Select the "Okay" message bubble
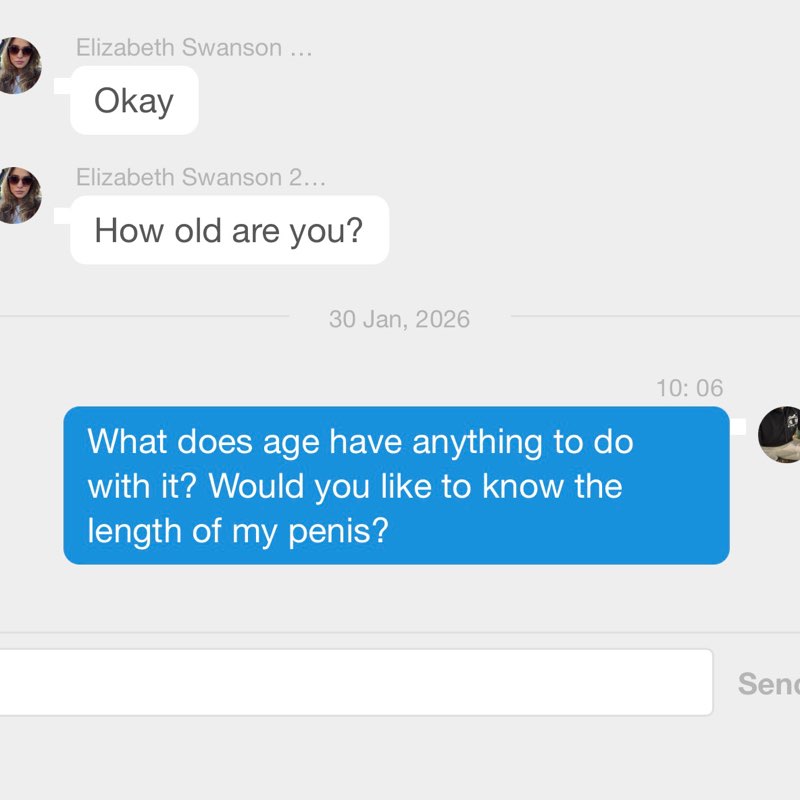Screen dimensions: 800x800 134,101
